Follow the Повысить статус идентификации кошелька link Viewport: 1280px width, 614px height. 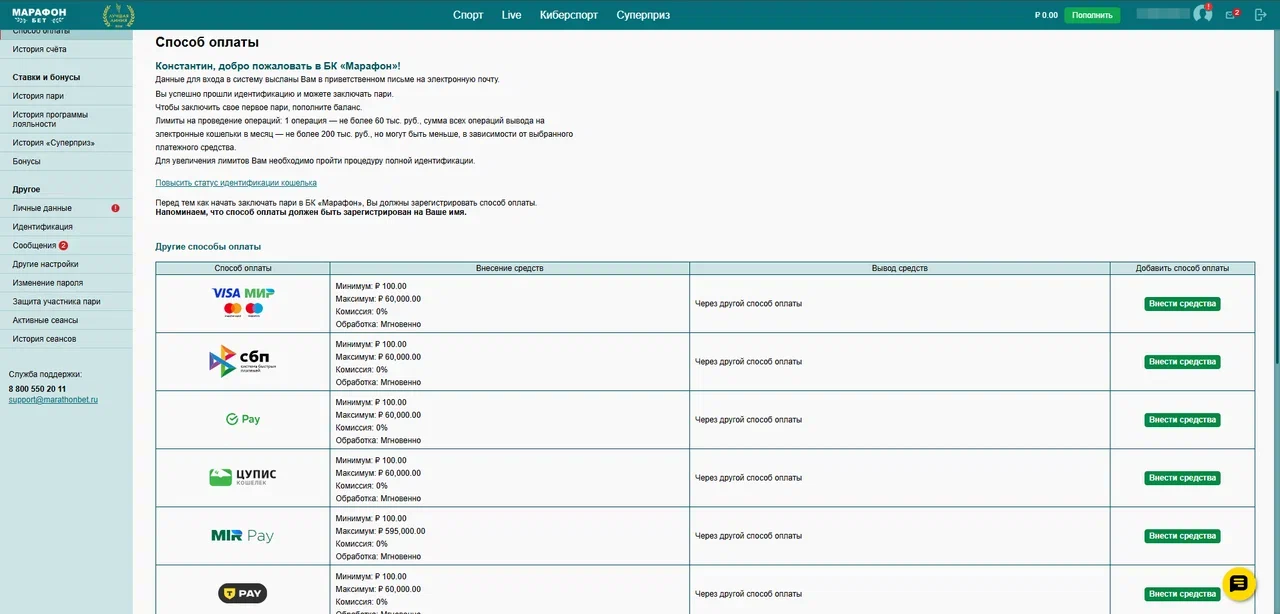pyautogui.click(x=236, y=183)
